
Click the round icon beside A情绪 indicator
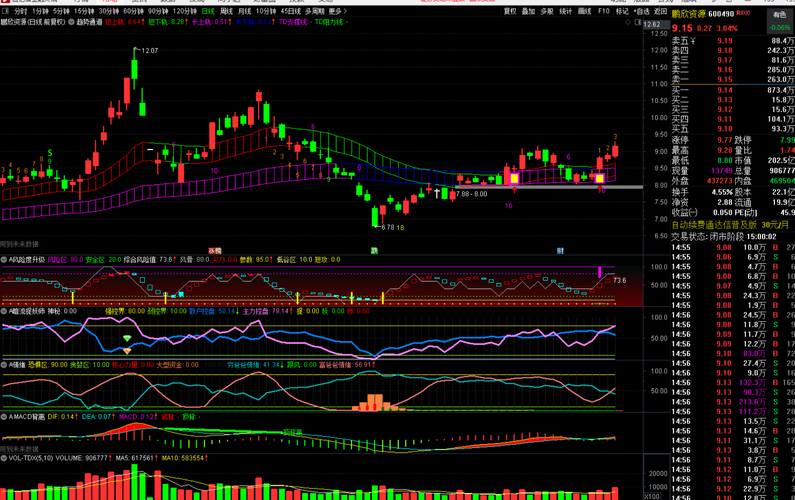[x=4, y=365]
